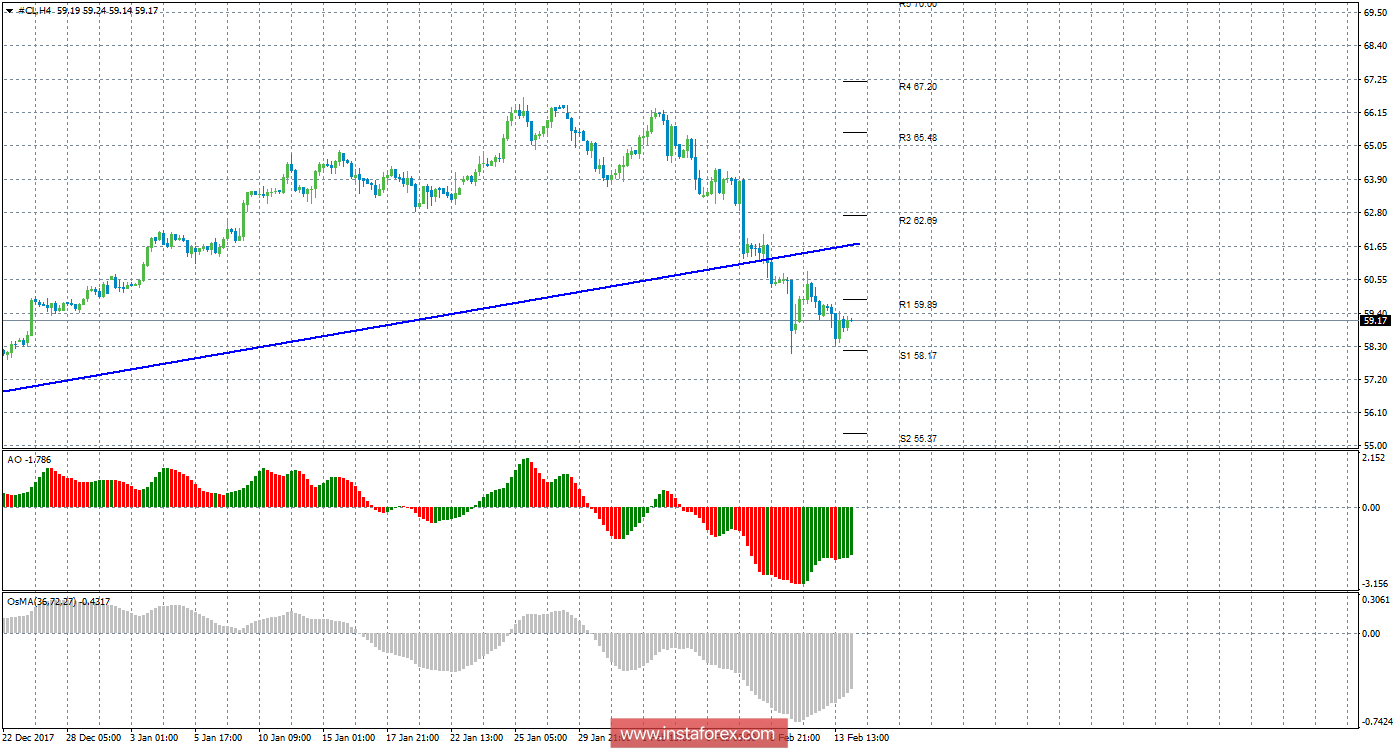Click the 60.55 price scale value
This screenshot has height=749, width=1398.
click(x=1376, y=279)
